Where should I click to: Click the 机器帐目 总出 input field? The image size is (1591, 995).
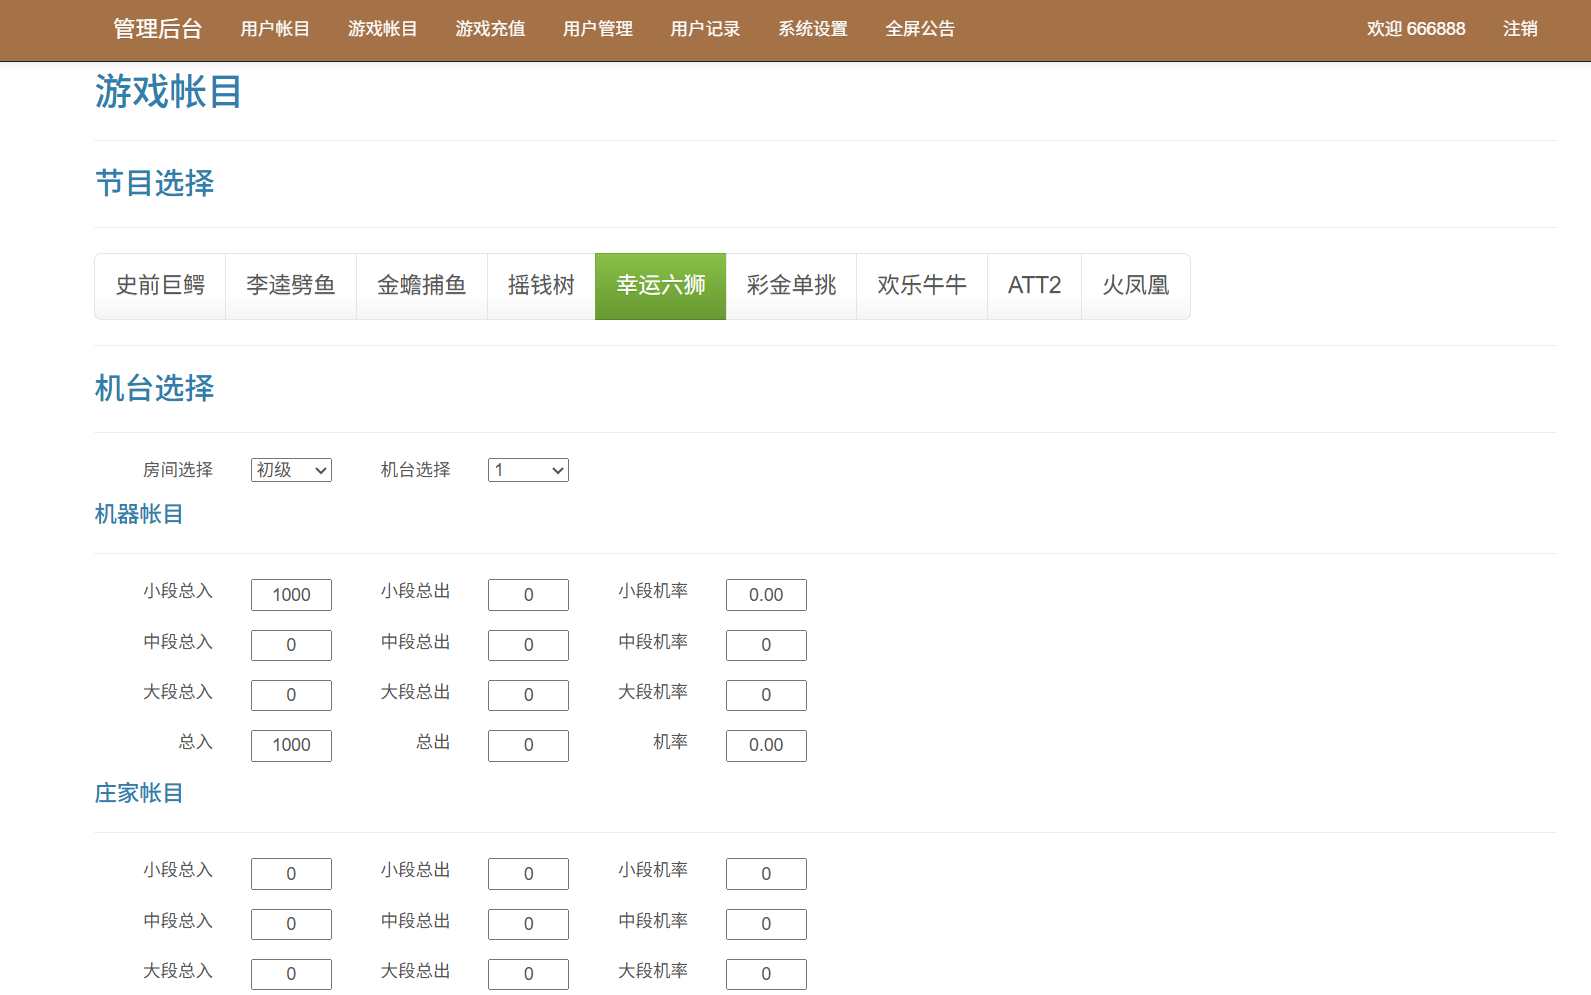click(x=528, y=745)
